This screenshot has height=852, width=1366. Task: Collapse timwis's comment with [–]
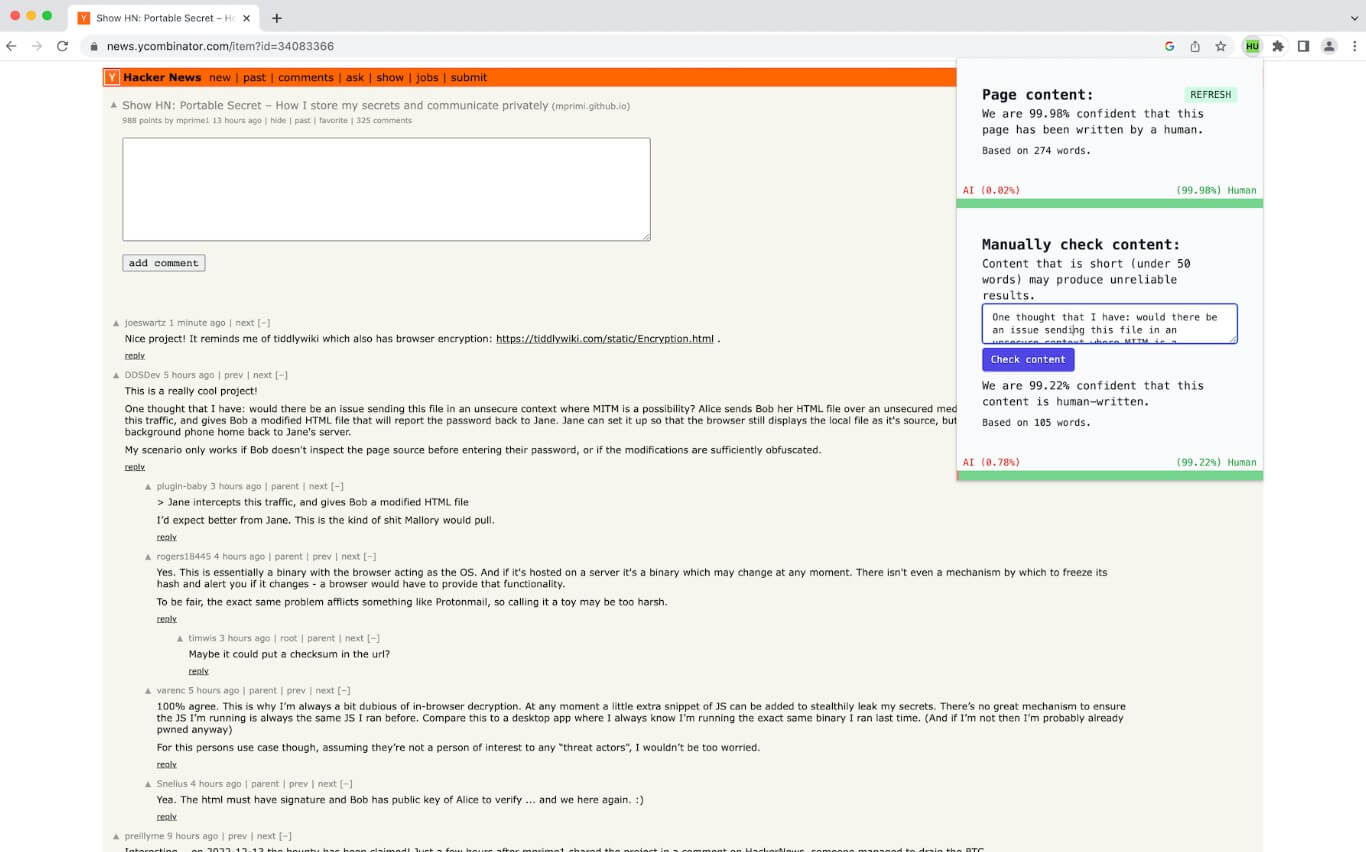click(373, 638)
